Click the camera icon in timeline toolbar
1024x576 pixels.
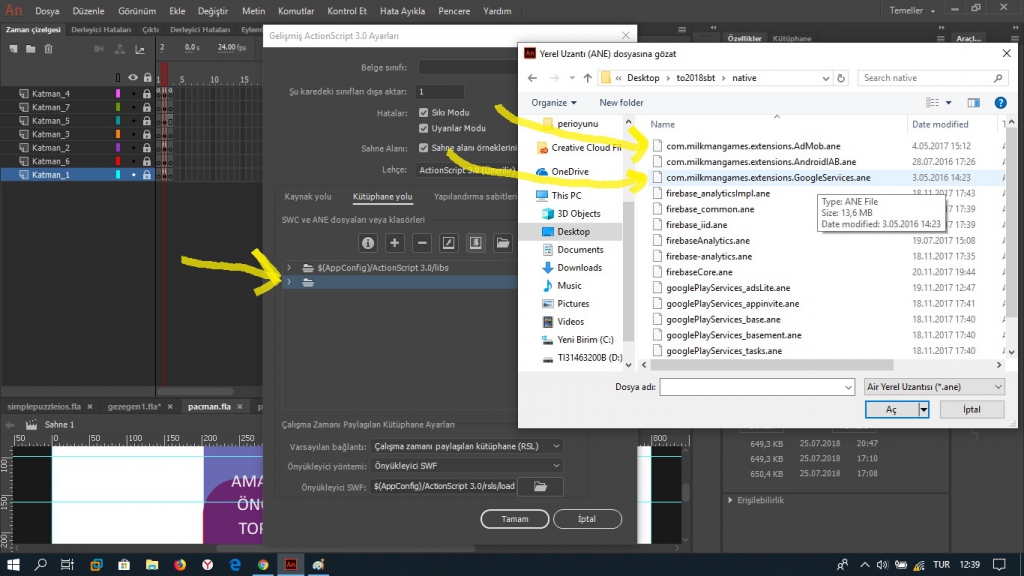(99, 49)
